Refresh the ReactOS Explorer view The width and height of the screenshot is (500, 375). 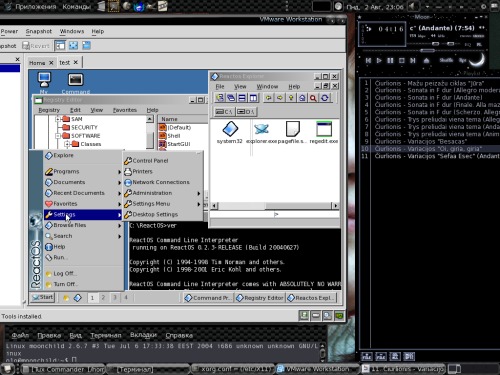[325, 98]
